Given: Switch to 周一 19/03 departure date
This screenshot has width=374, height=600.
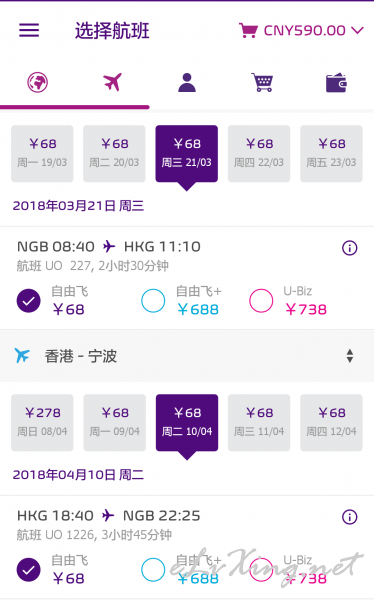Looking at the screenshot, I should [x=42, y=153].
